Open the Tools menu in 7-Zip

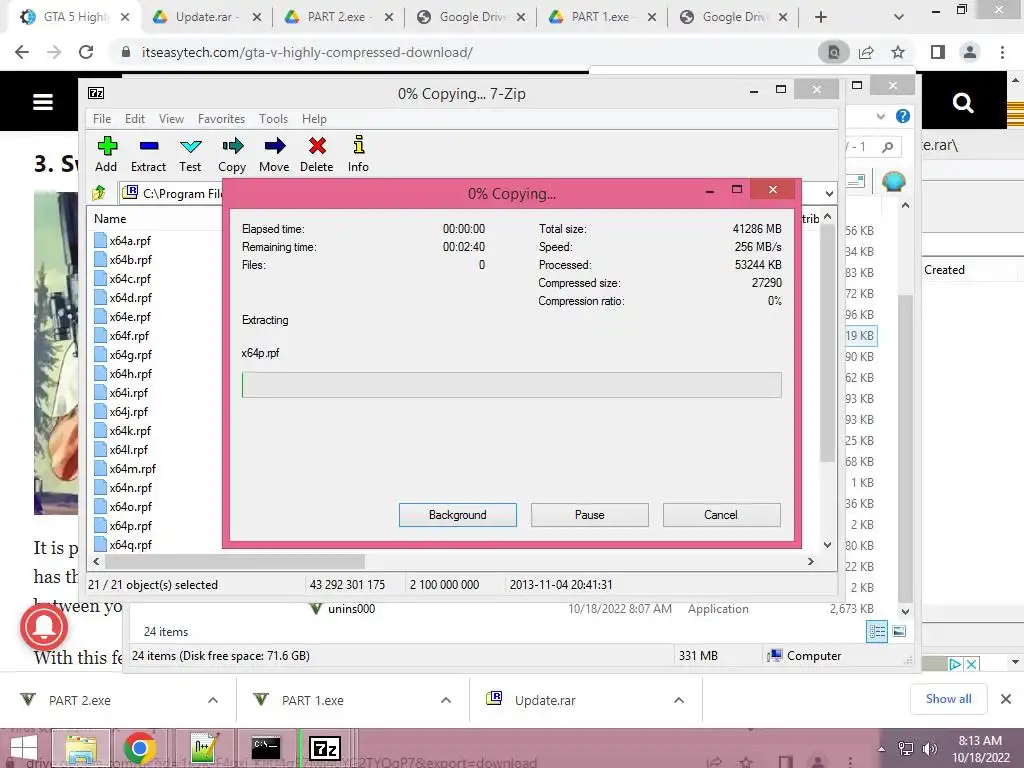tap(273, 119)
